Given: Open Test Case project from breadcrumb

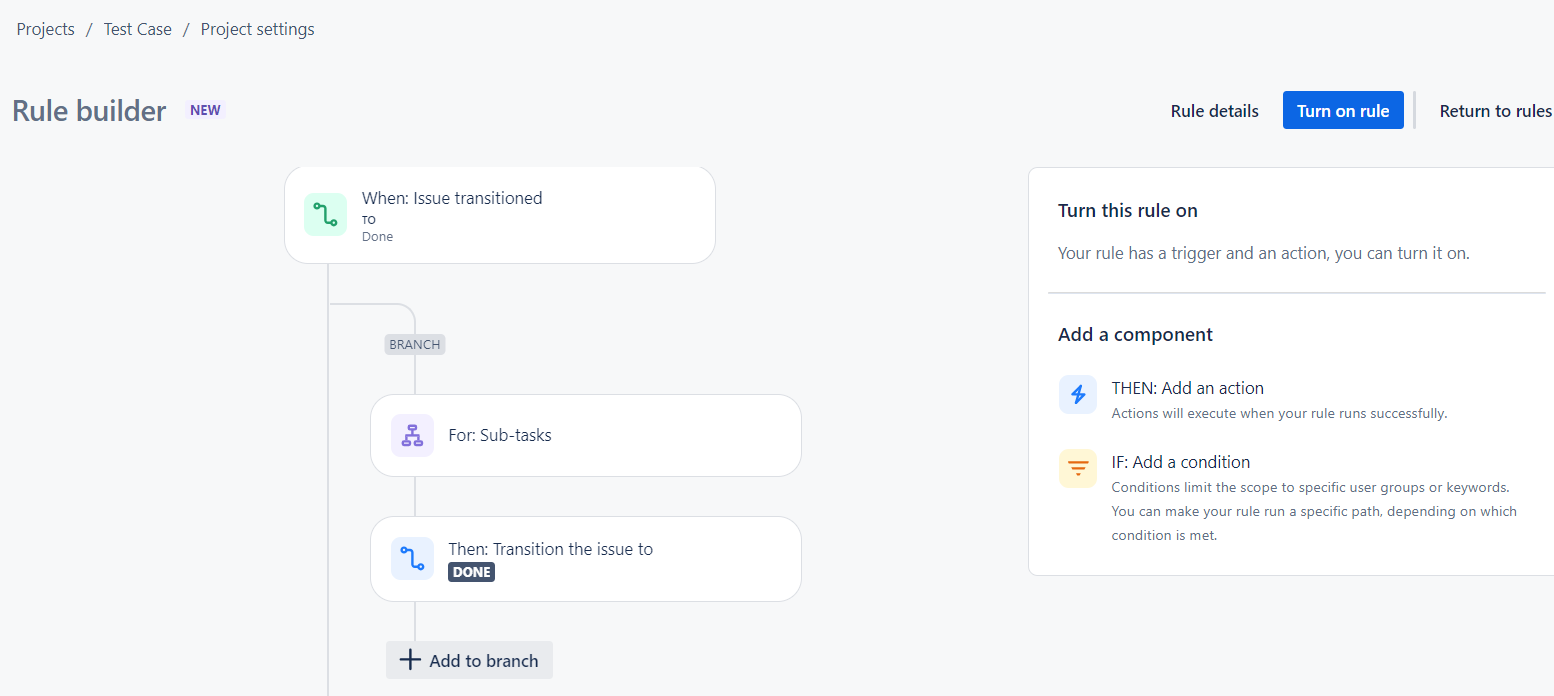Looking at the screenshot, I should pos(137,29).
